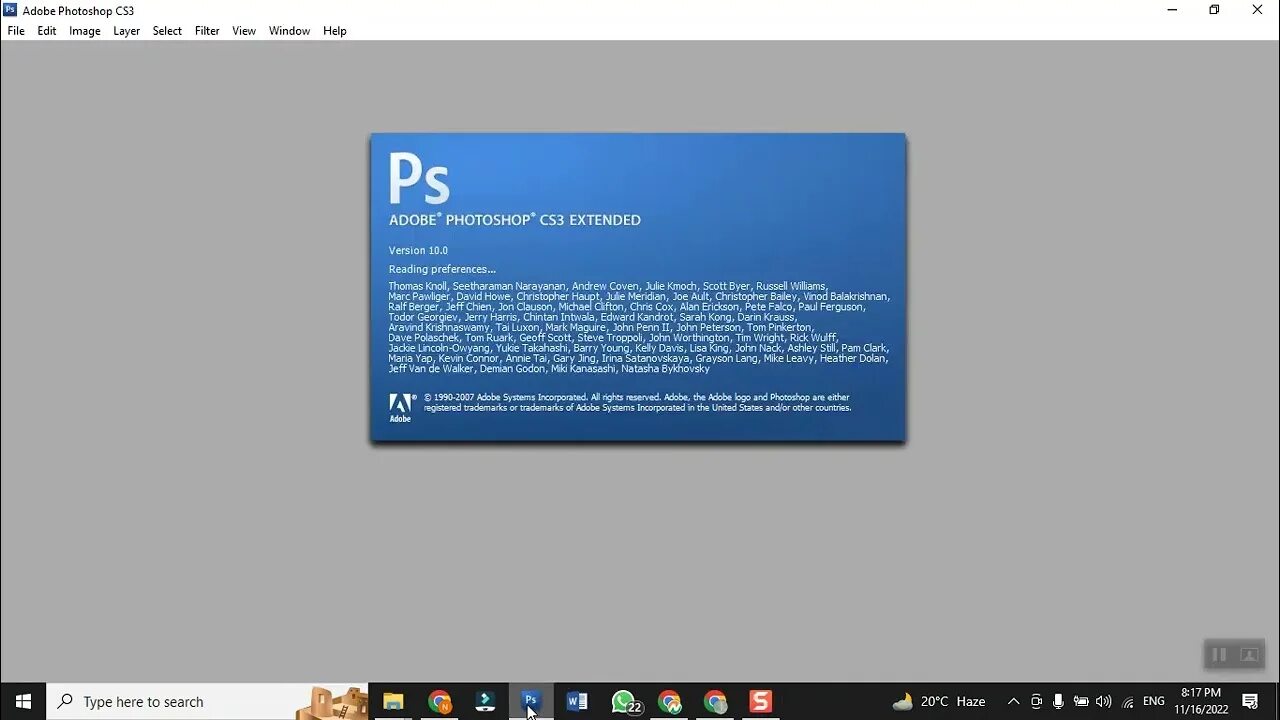This screenshot has width=1280, height=720.
Task: Restore down the Photoshop window
Action: pos(1214,10)
